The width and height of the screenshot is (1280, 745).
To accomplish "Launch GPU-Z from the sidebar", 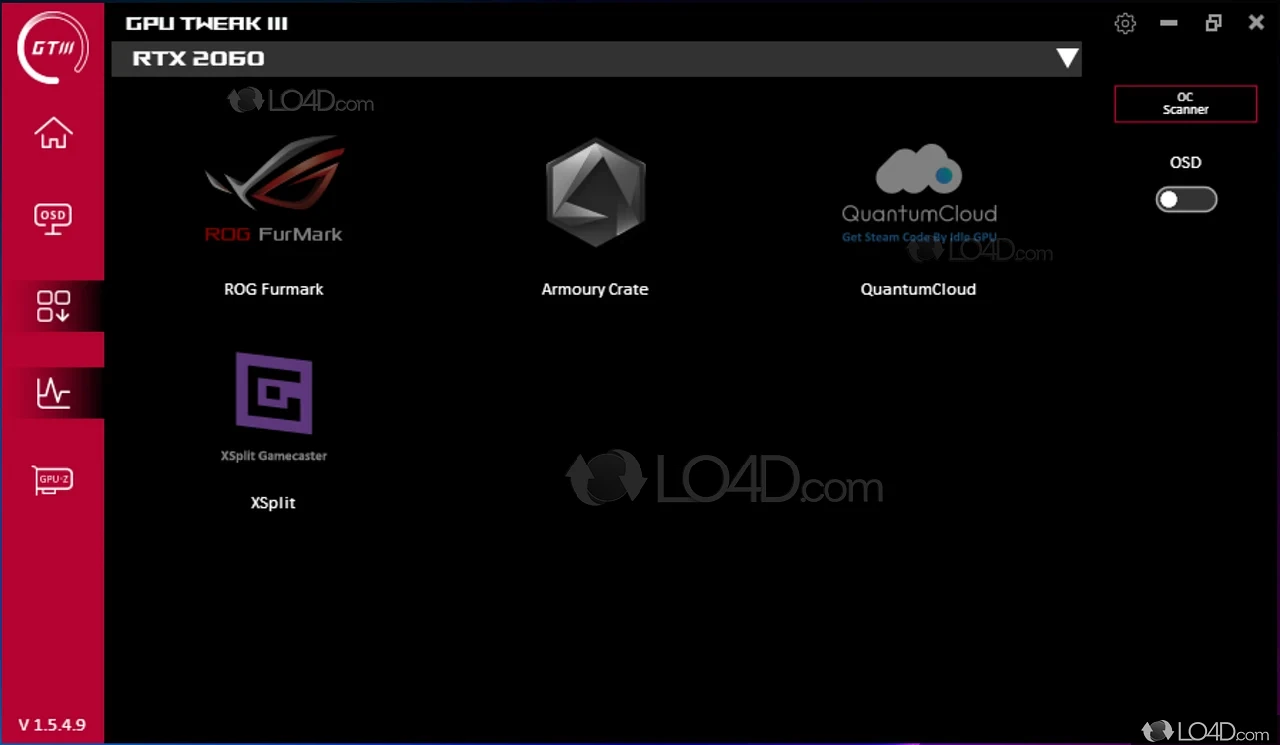I will tap(53, 480).
